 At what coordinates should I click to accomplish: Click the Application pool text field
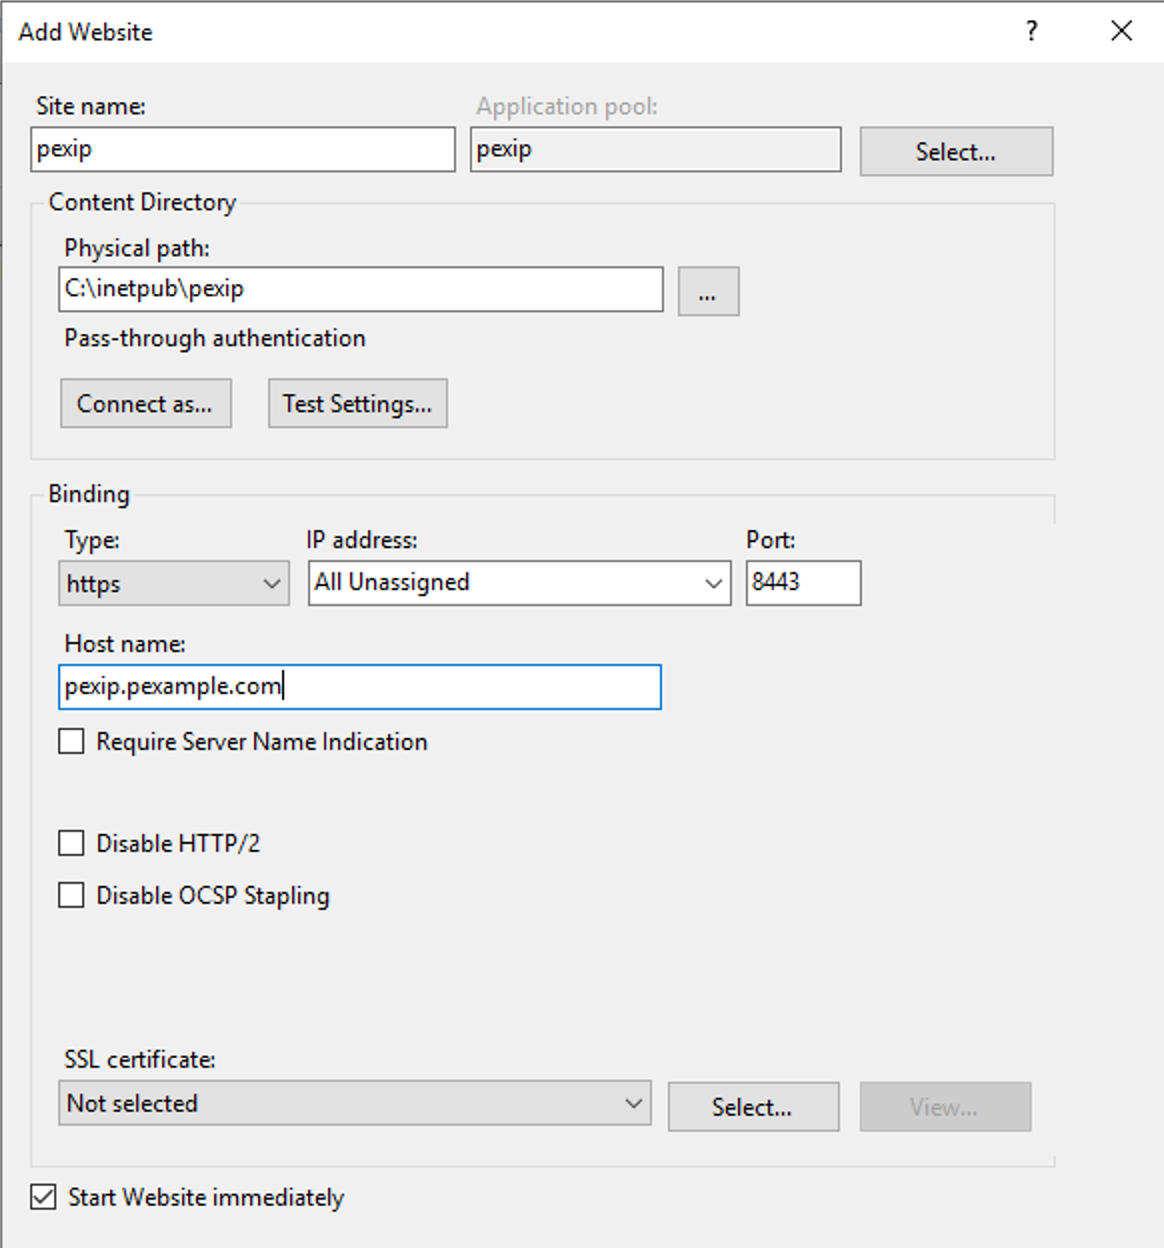(655, 150)
